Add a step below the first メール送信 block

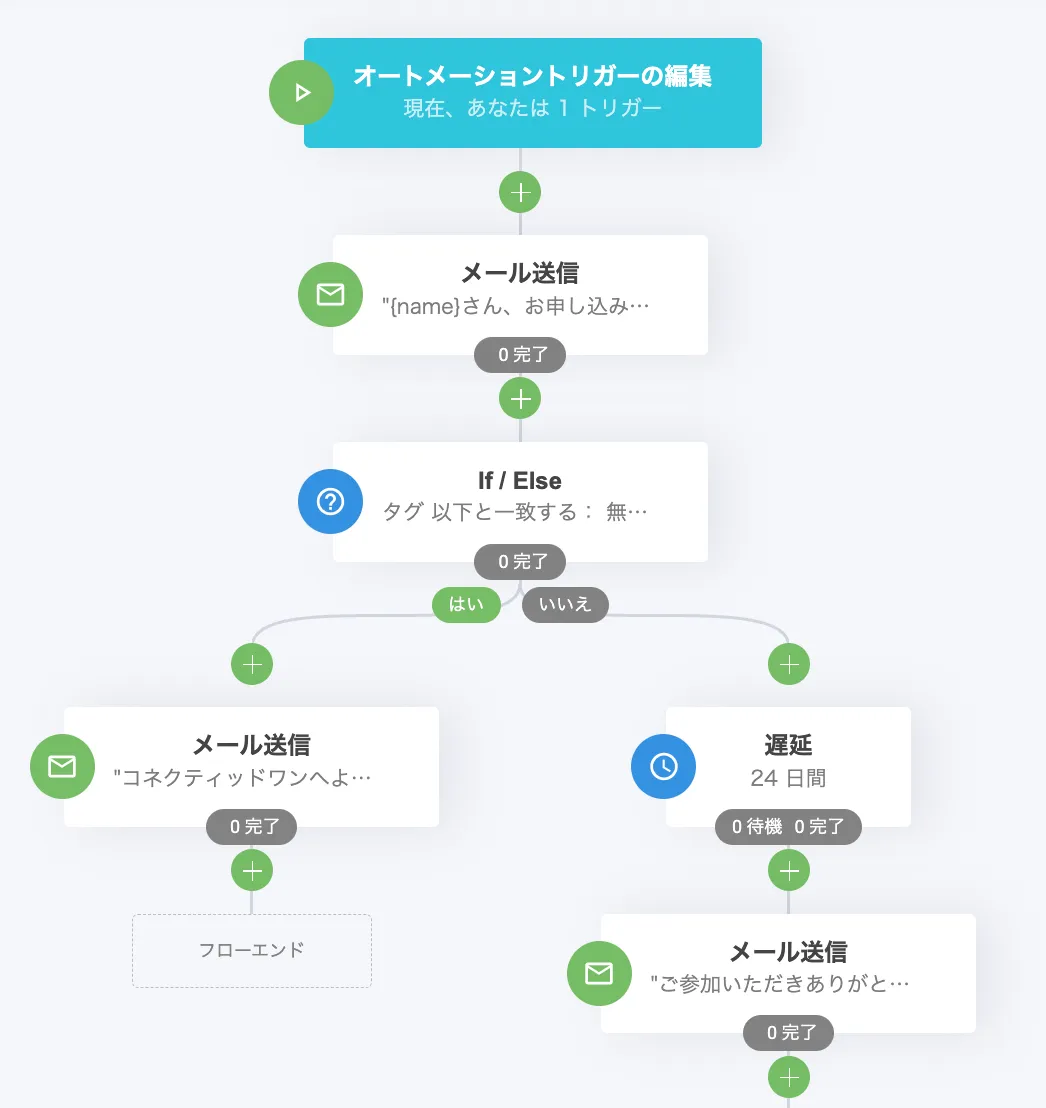click(x=520, y=399)
